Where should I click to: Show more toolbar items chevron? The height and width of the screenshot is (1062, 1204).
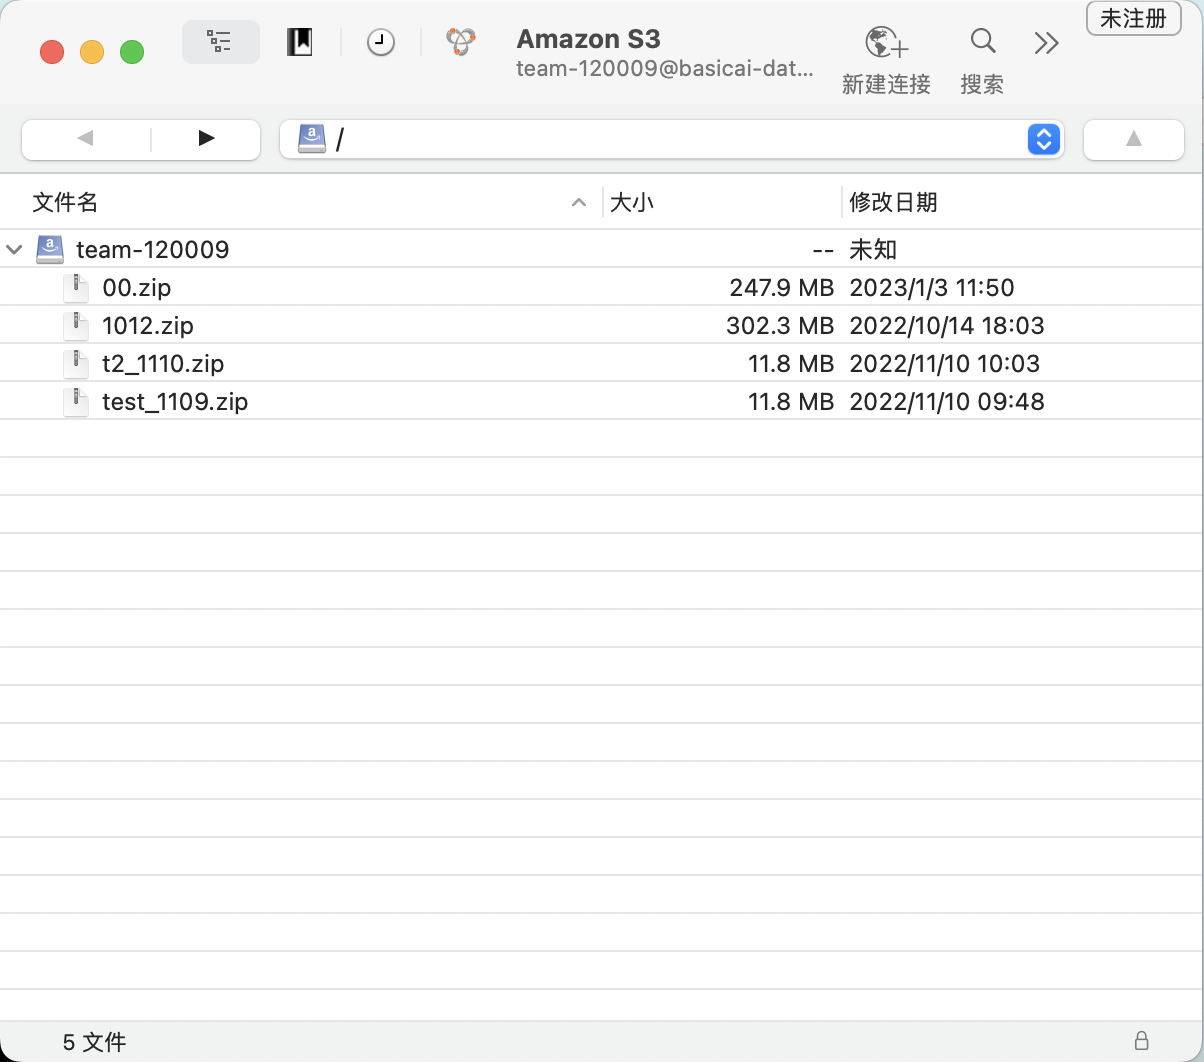click(x=1046, y=43)
